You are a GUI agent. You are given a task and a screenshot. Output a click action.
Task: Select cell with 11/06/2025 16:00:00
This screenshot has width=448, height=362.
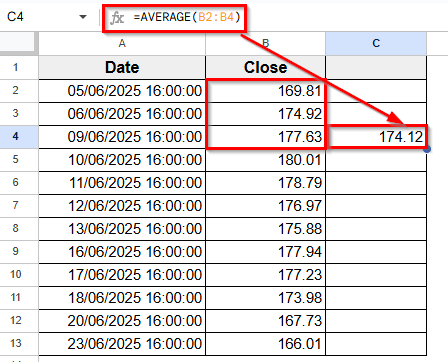click(122, 183)
